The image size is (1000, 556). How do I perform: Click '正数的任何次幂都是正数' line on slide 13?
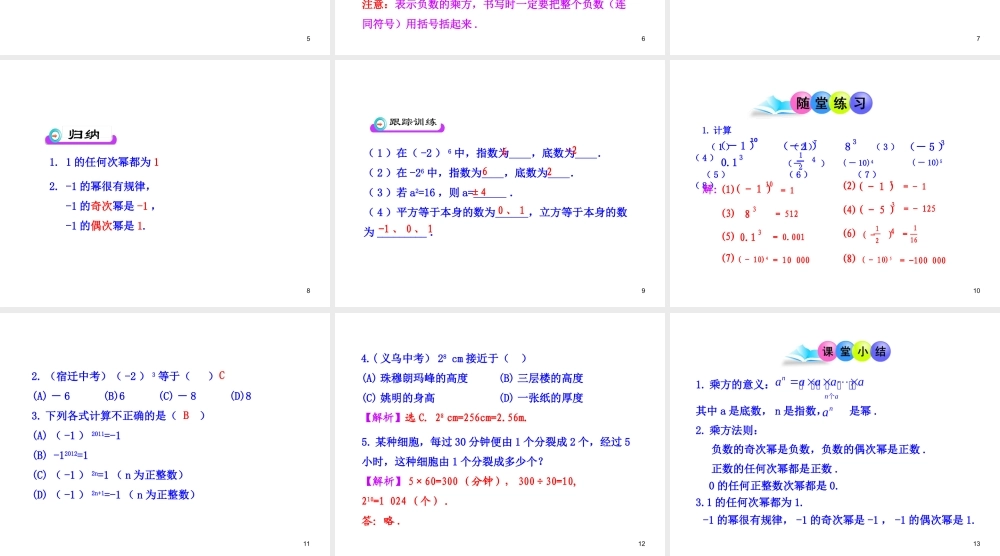(x=774, y=469)
